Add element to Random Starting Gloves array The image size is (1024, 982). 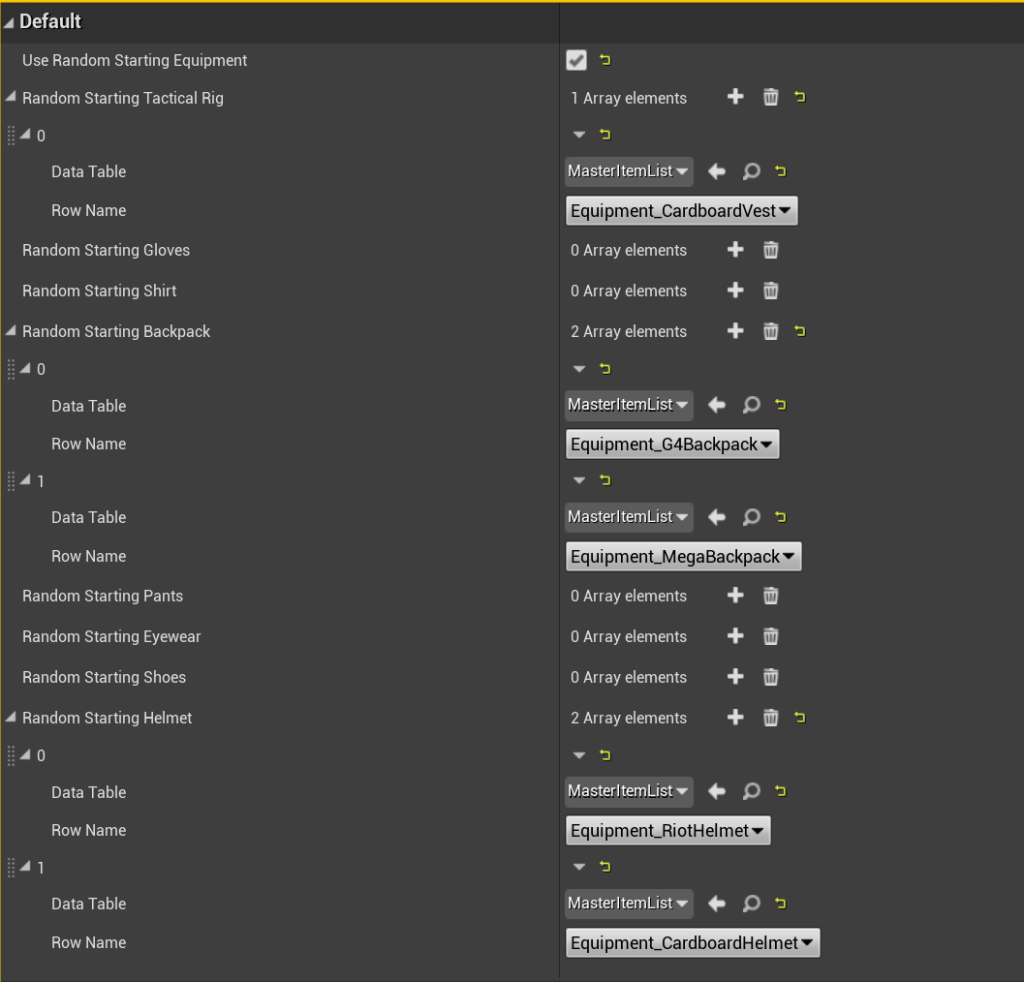pos(735,250)
